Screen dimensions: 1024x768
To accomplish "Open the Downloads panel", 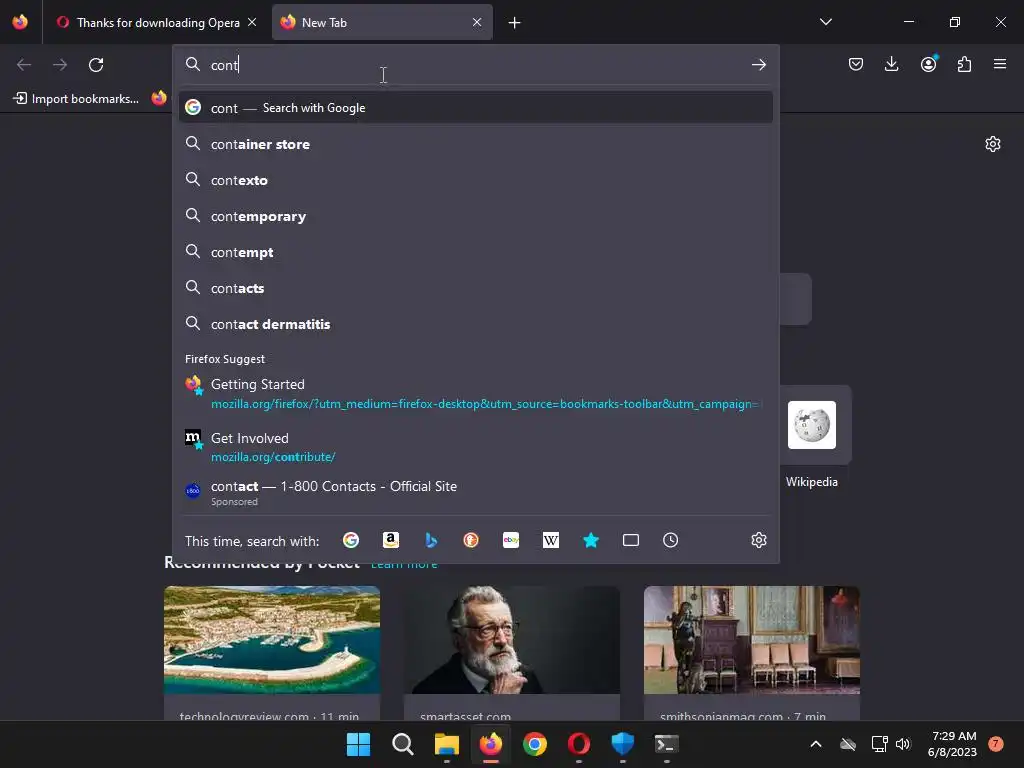I will (891, 64).
